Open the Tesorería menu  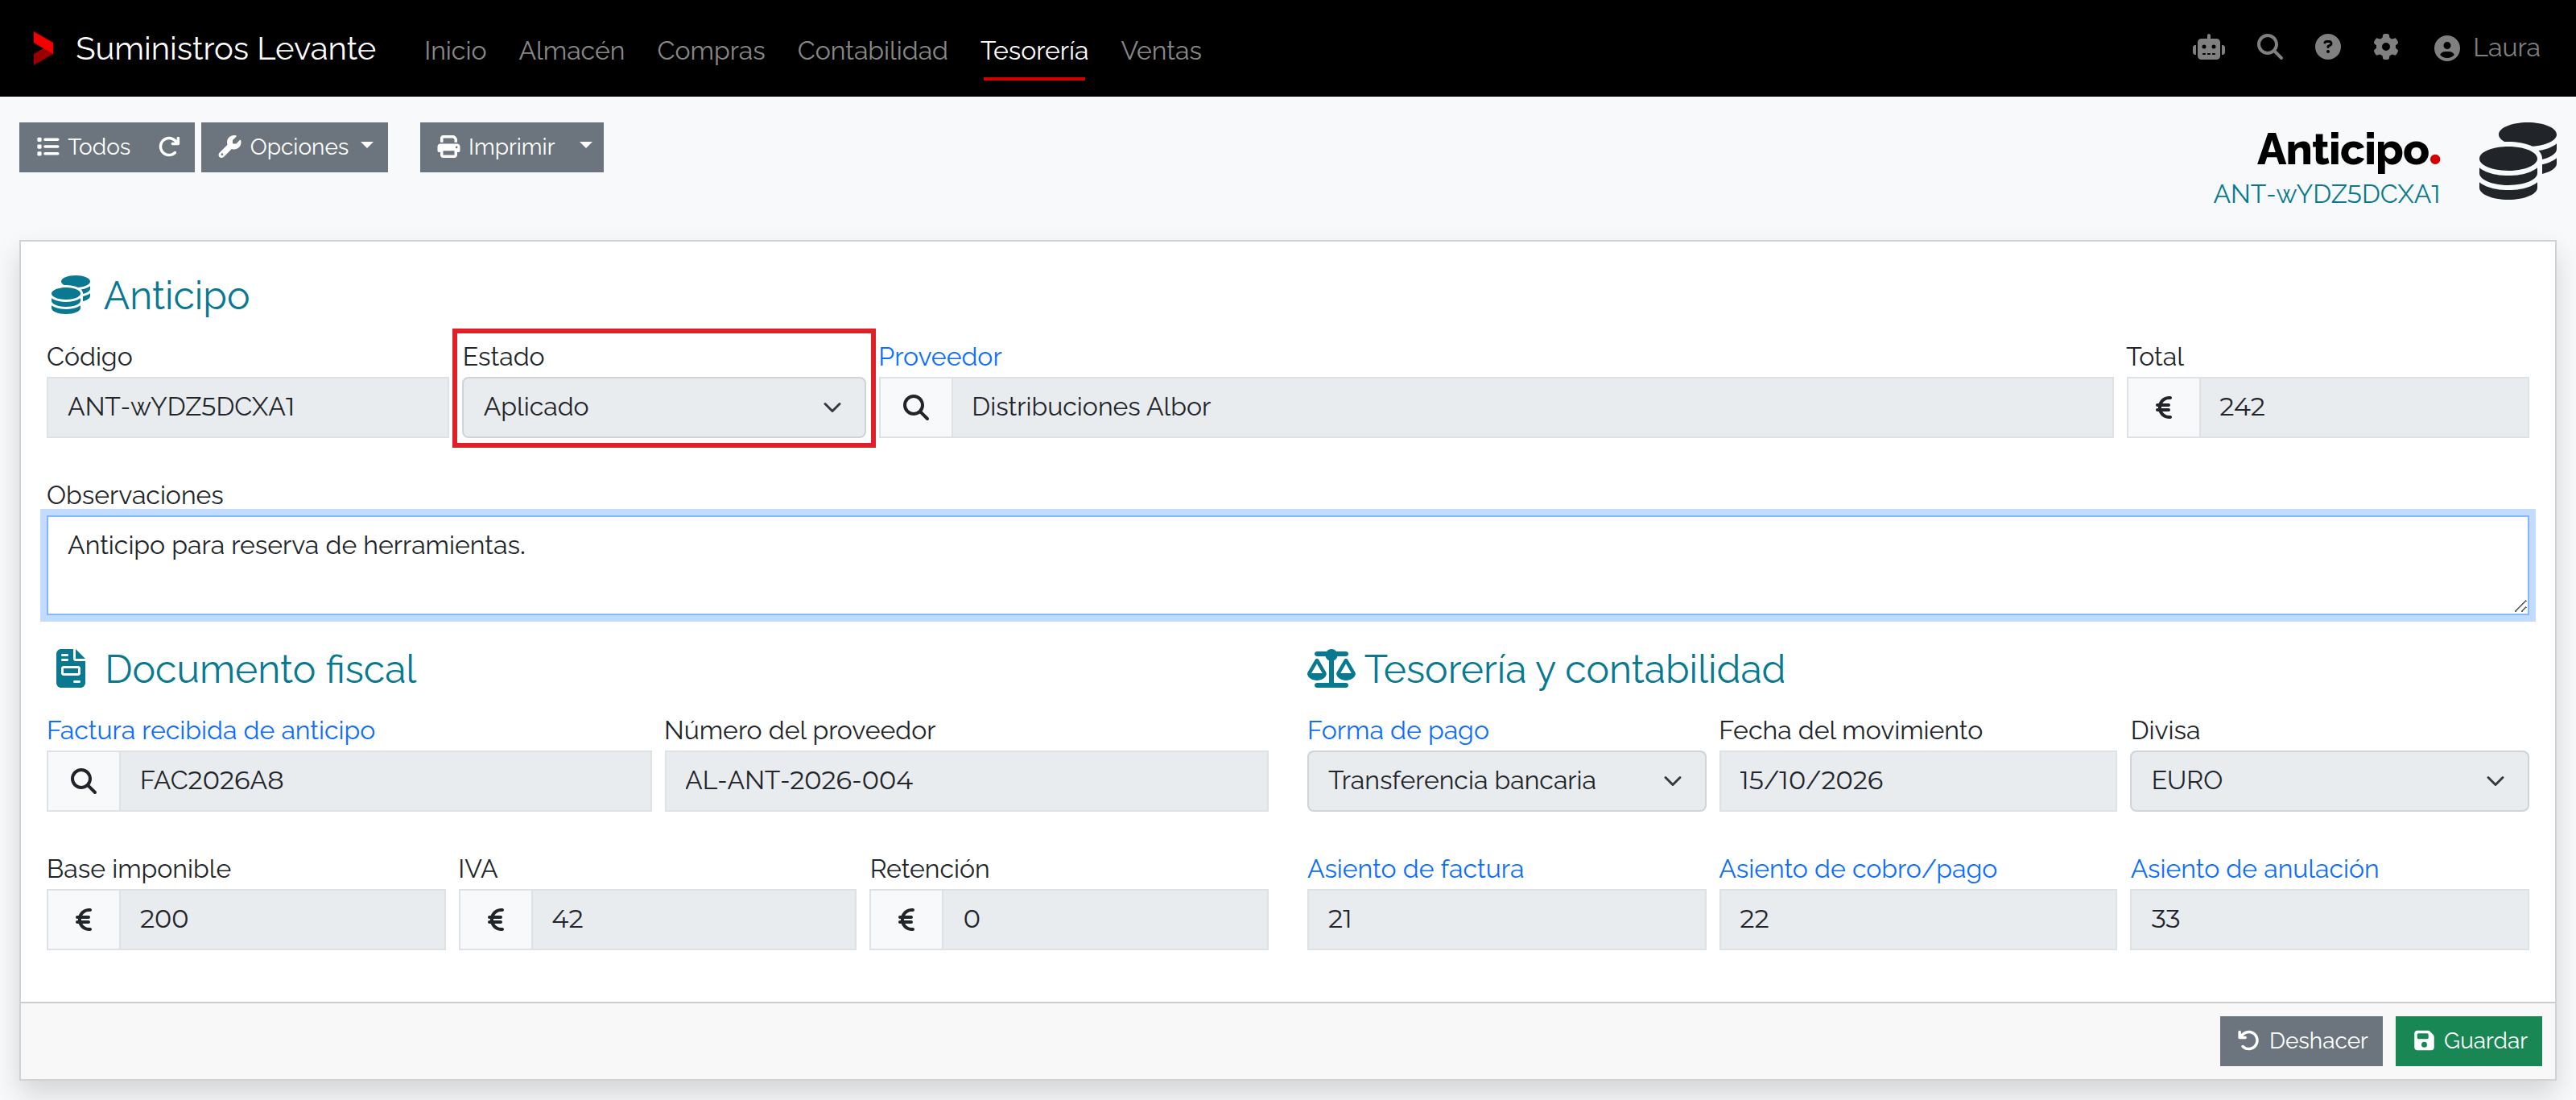1034,50
